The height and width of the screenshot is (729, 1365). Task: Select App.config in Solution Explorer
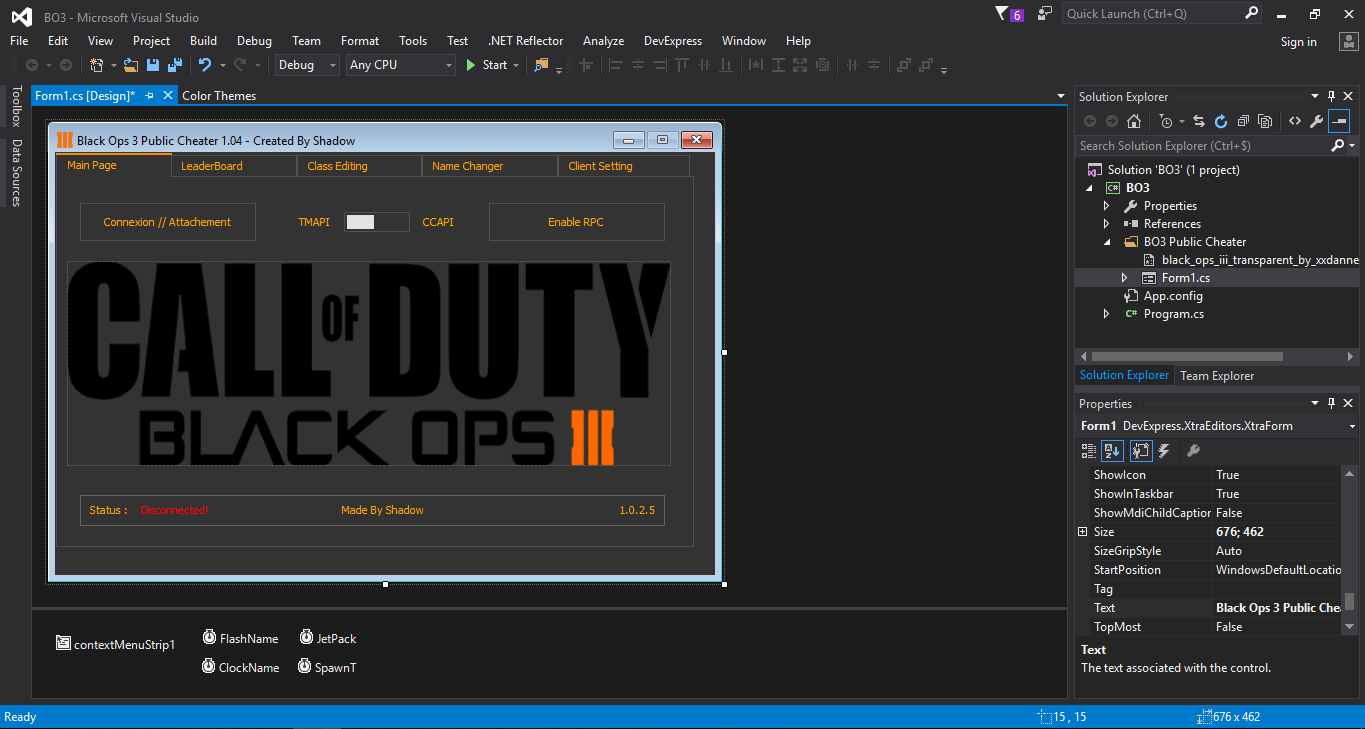1173,296
